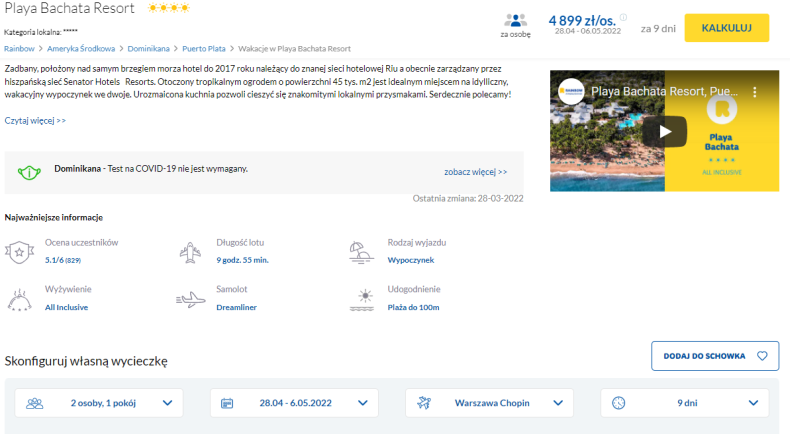
Task: Click the food dish Wyżywienie icon
Action: point(20,299)
